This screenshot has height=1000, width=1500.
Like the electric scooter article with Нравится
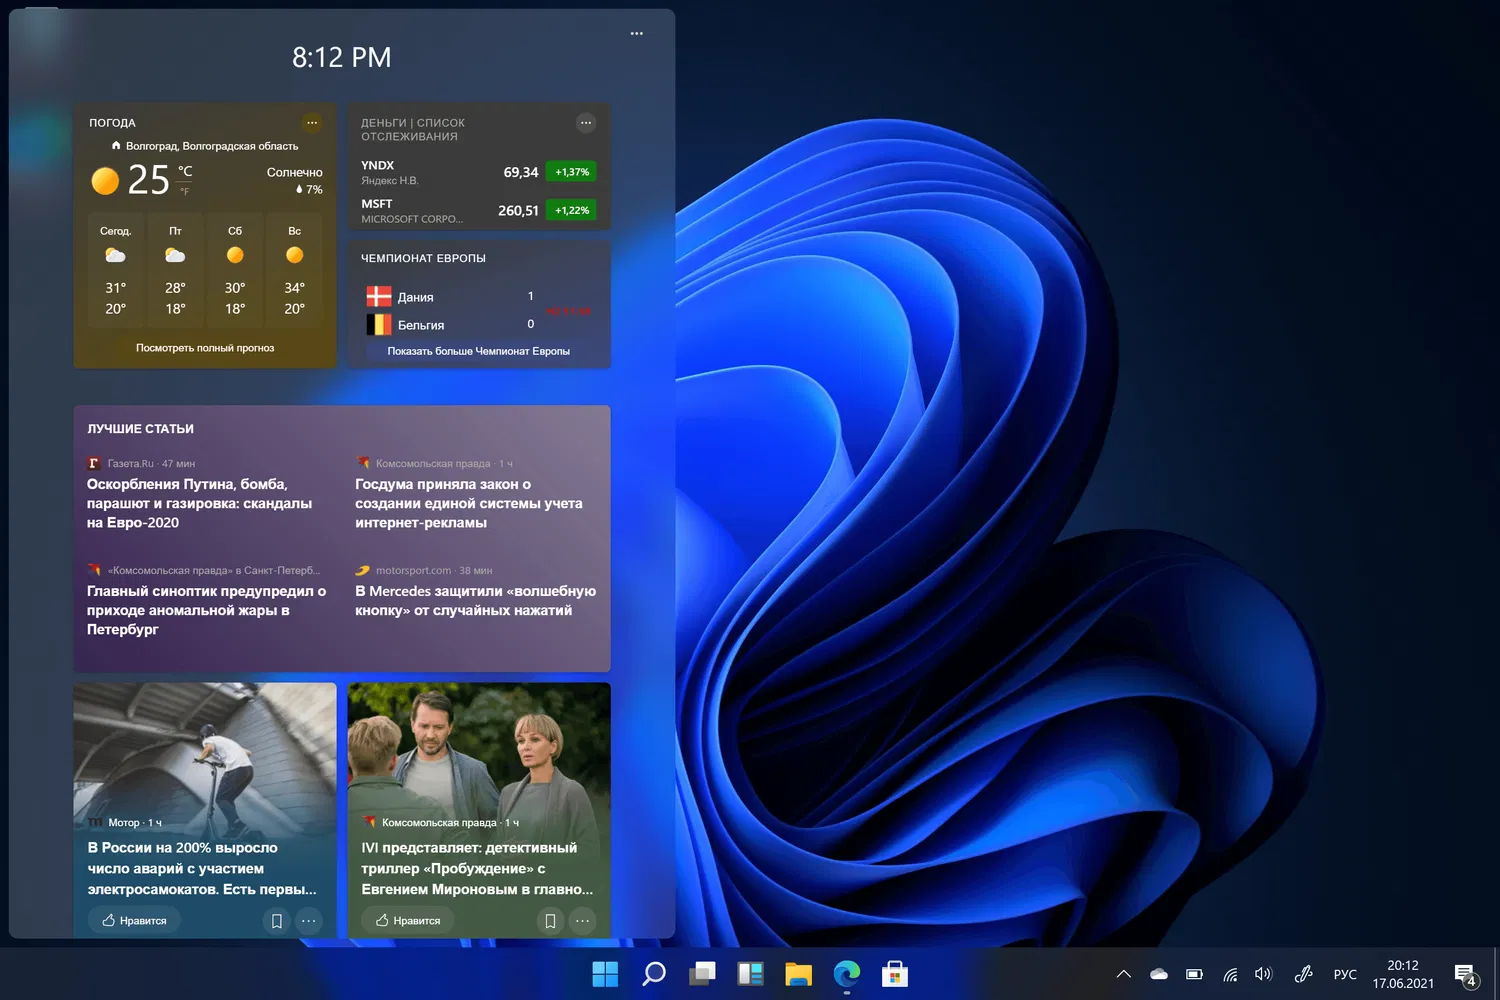[135, 921]
